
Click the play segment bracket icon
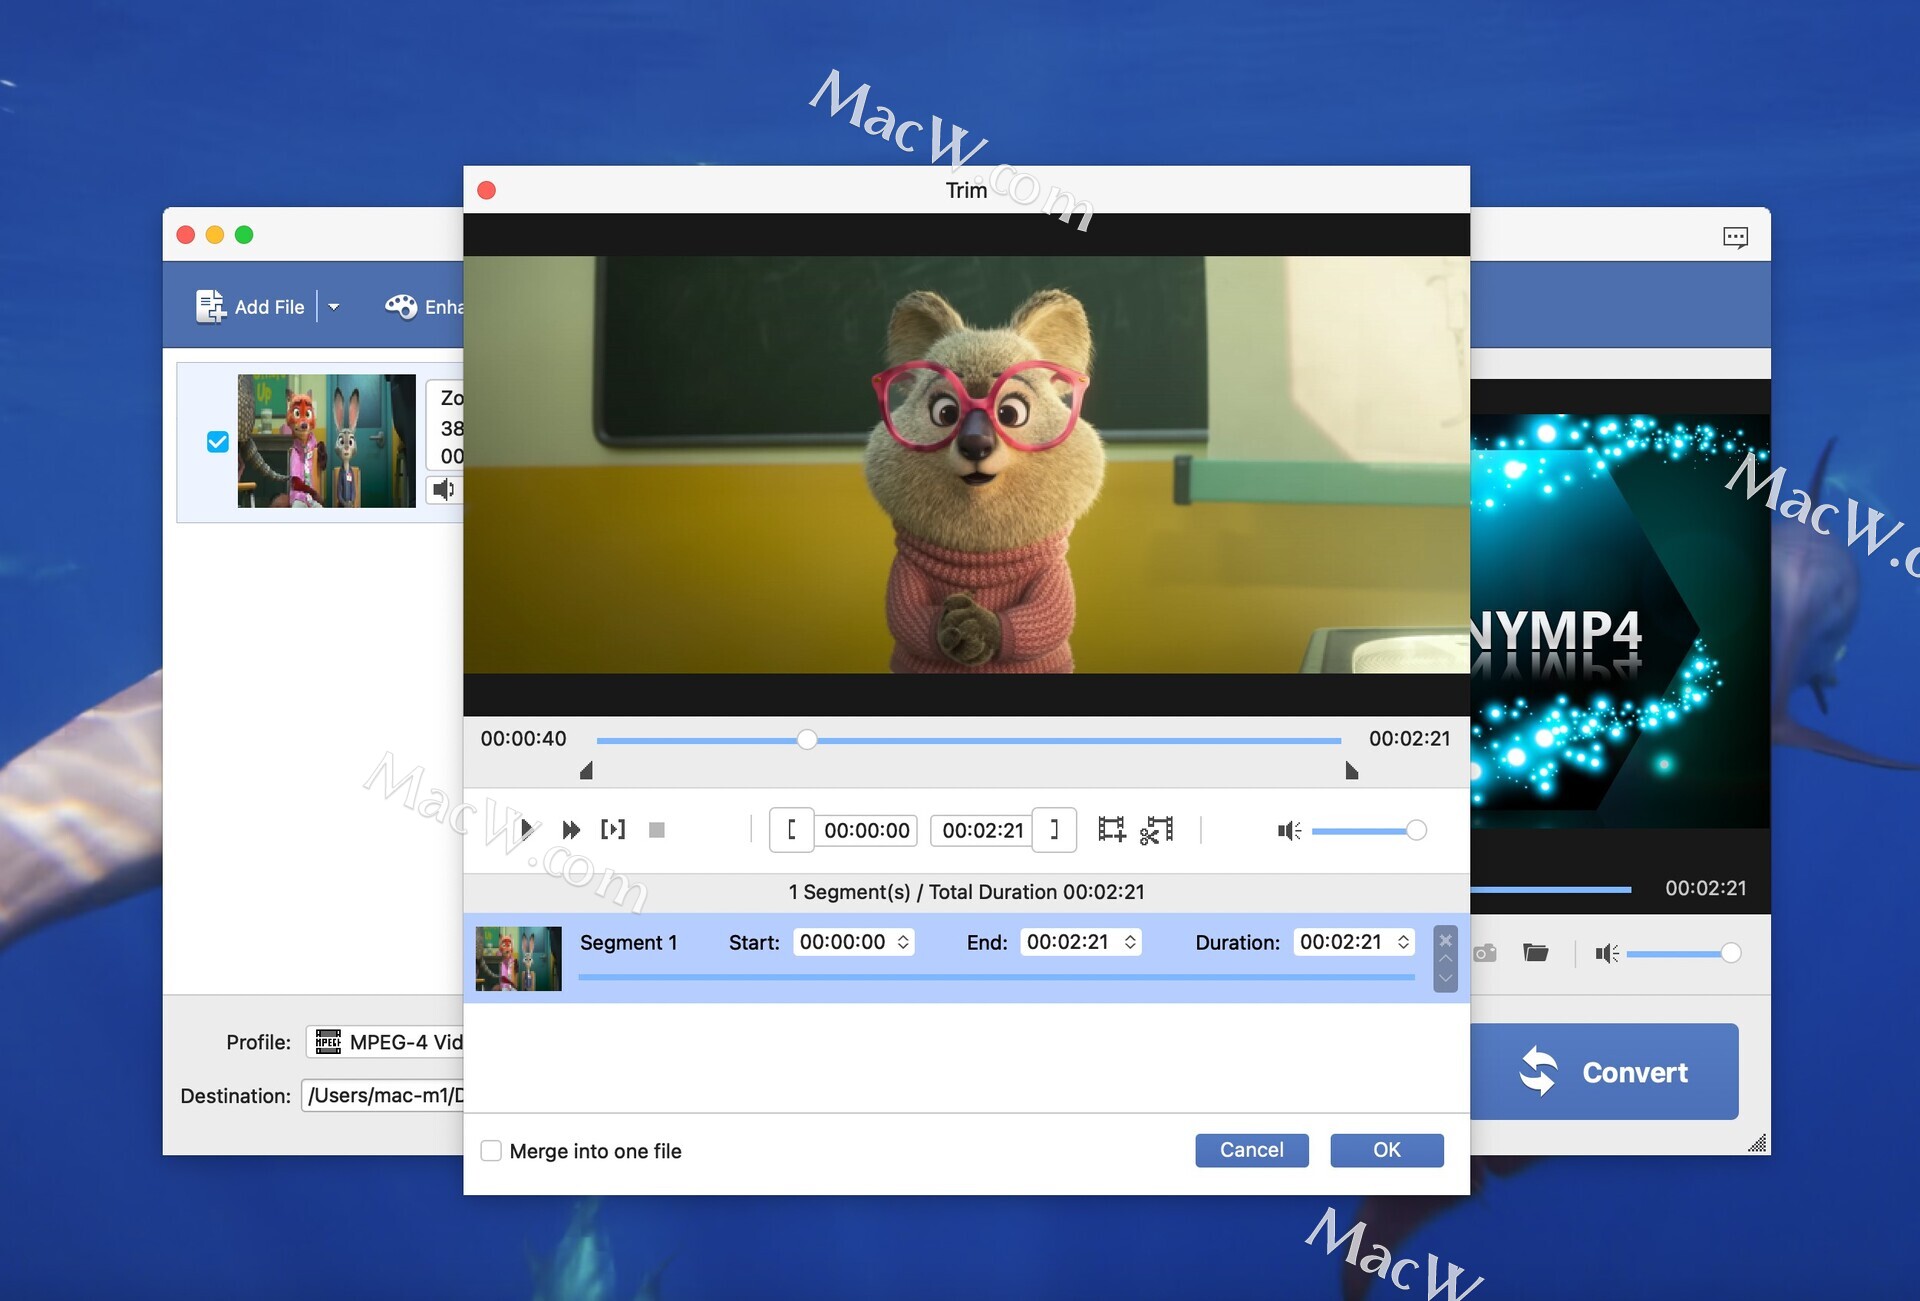tap(613, 829)
